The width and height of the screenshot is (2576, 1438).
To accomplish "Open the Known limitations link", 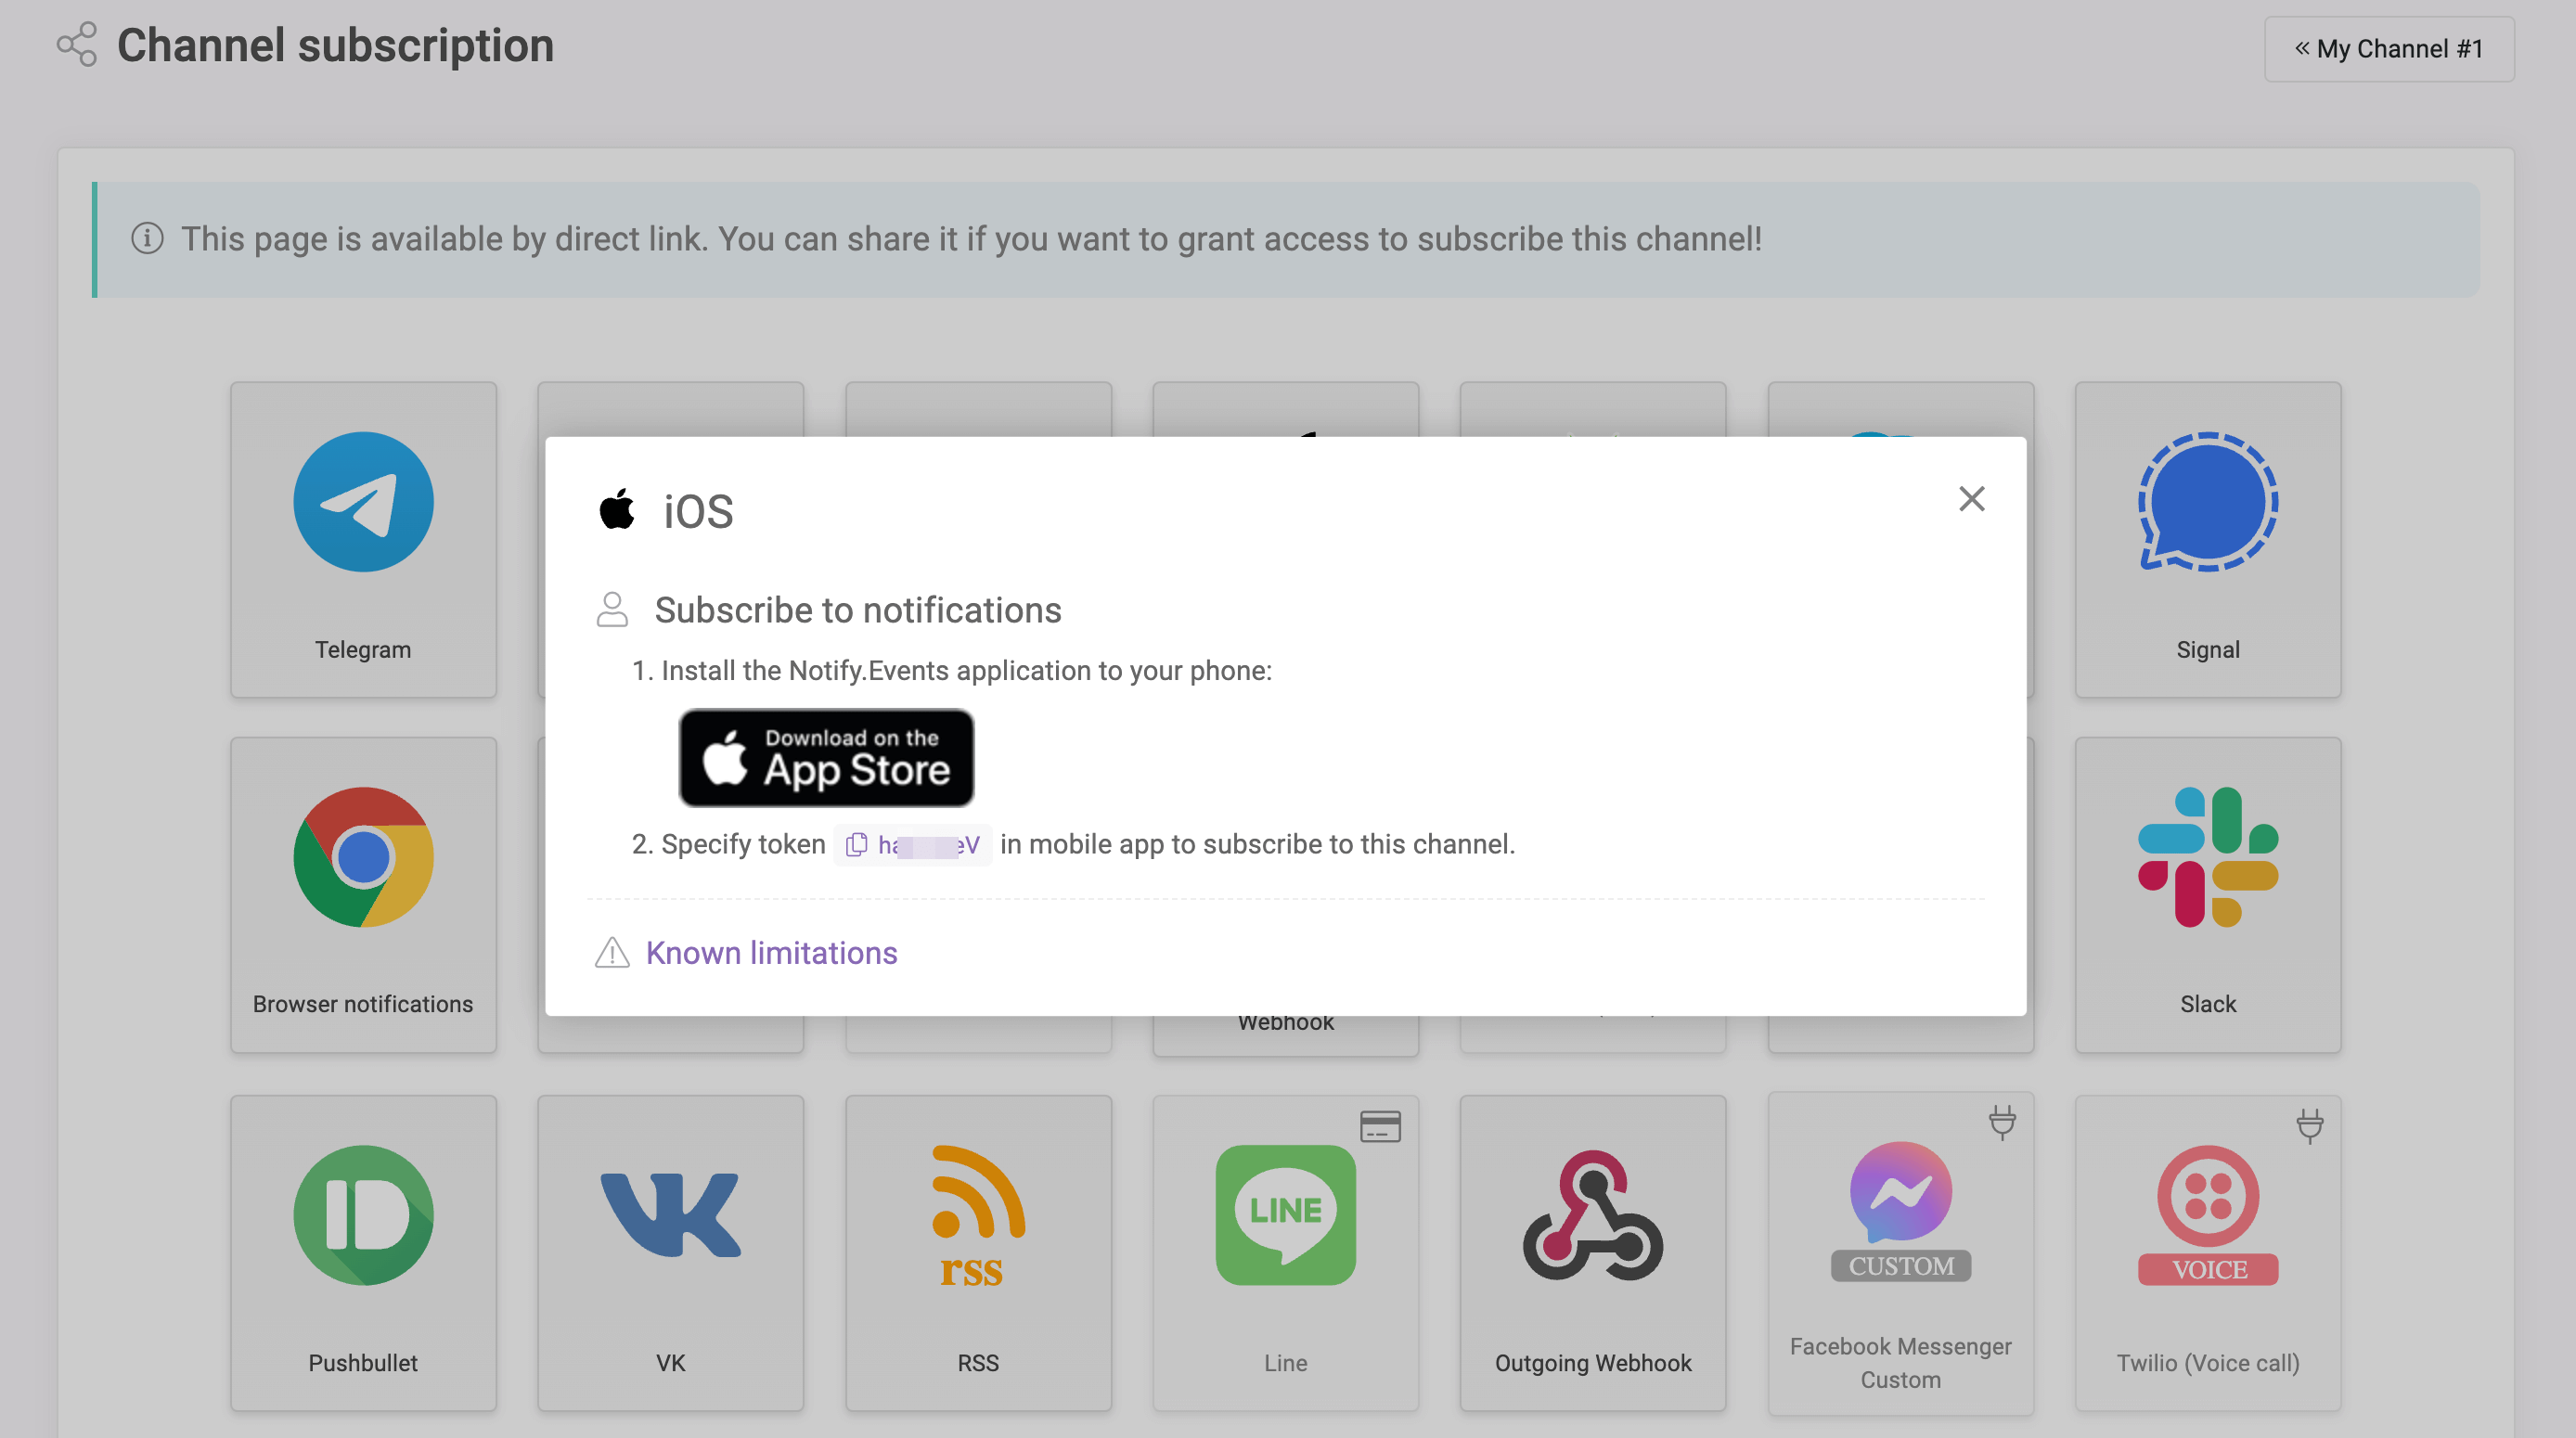I will pyautogui.click(x=771, y=952).
